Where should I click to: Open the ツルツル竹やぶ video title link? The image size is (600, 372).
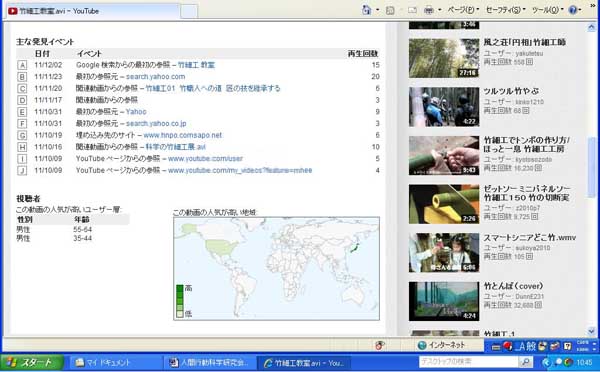(x=511, y=91)
